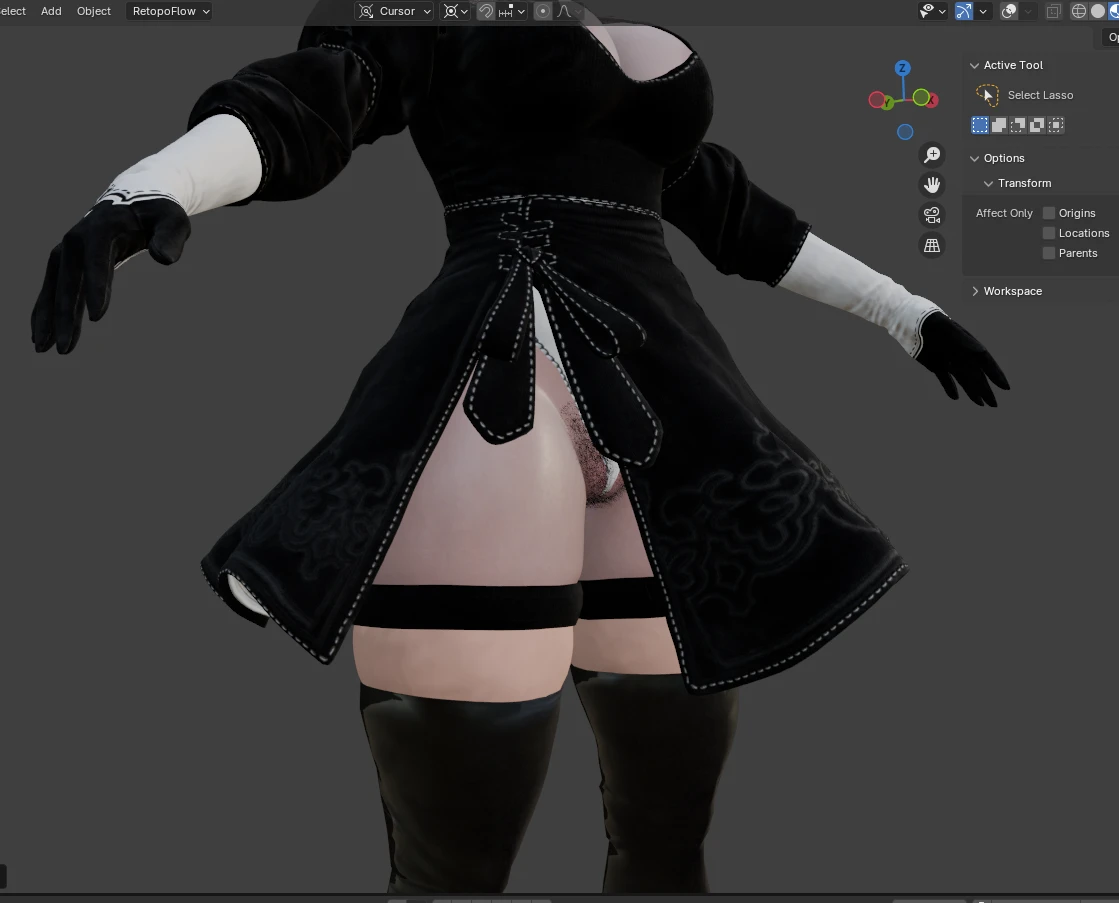Toggle snapping magnet icon
Image resolution: width=1119 pixels, height=903 pixels.
click(x=485, y=11)
